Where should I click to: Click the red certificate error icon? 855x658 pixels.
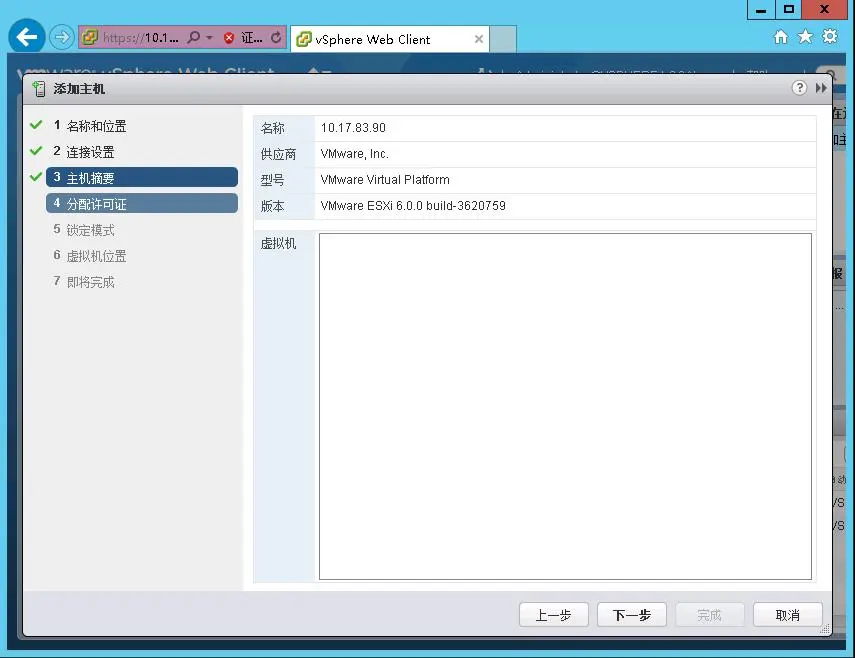[x=229, y=38]
